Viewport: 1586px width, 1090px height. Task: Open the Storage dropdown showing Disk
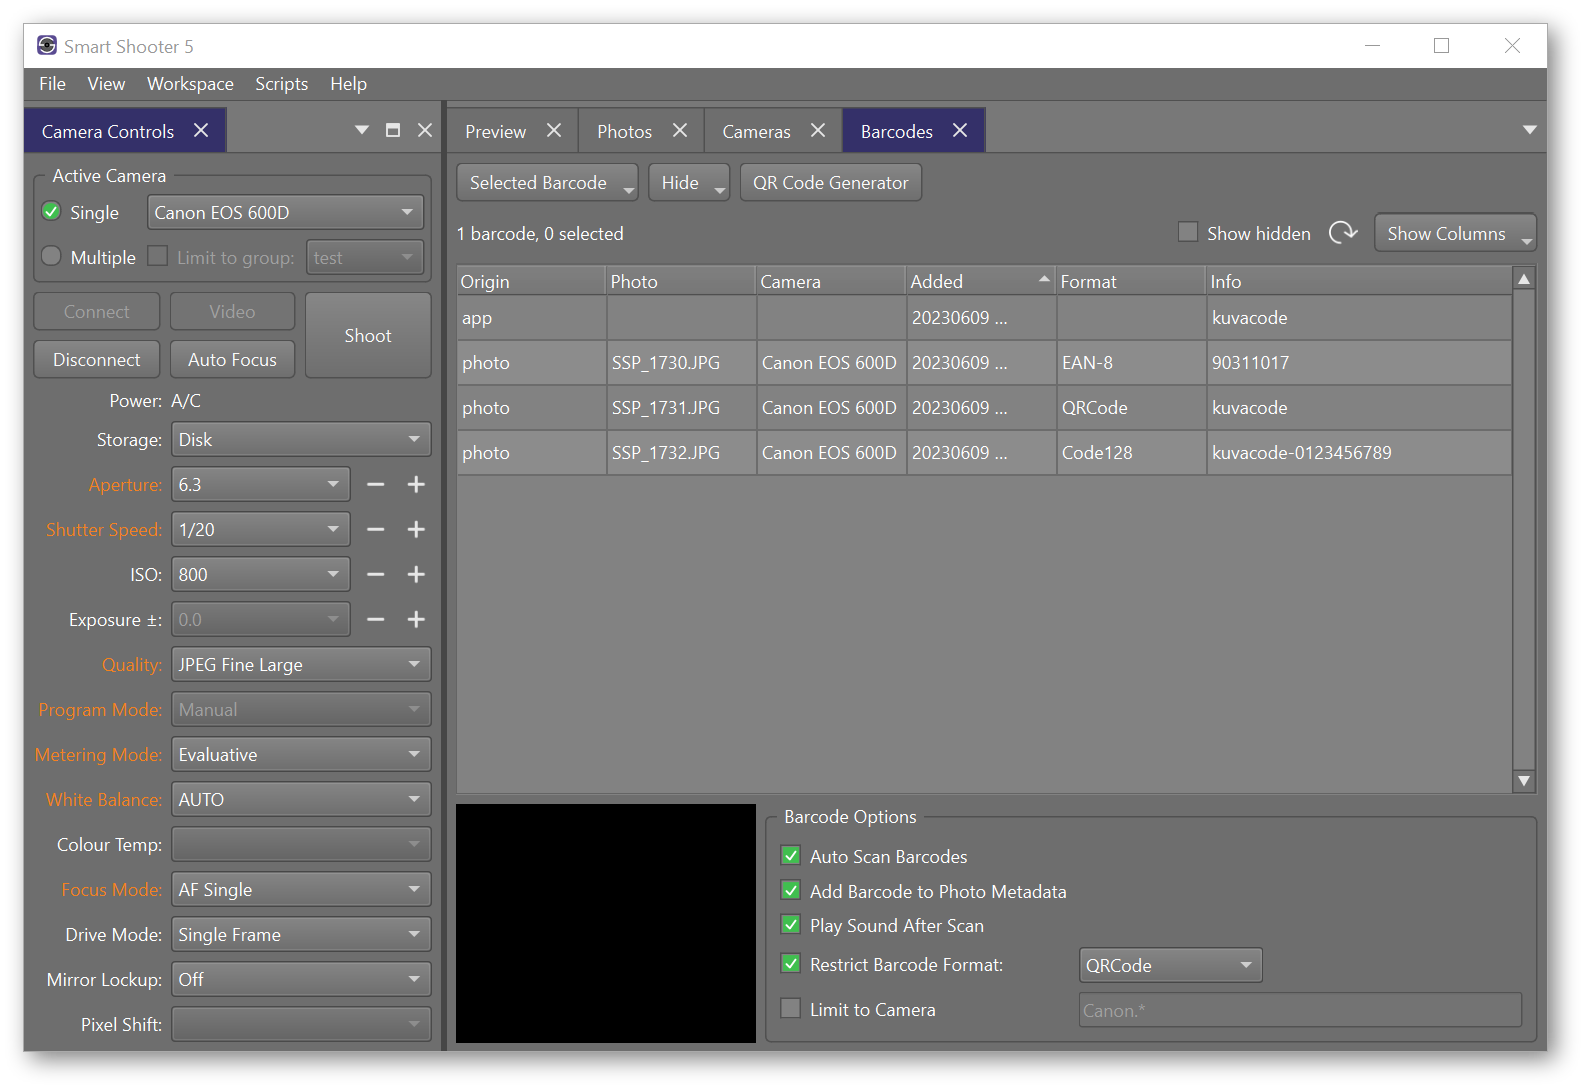coord(301,440)
